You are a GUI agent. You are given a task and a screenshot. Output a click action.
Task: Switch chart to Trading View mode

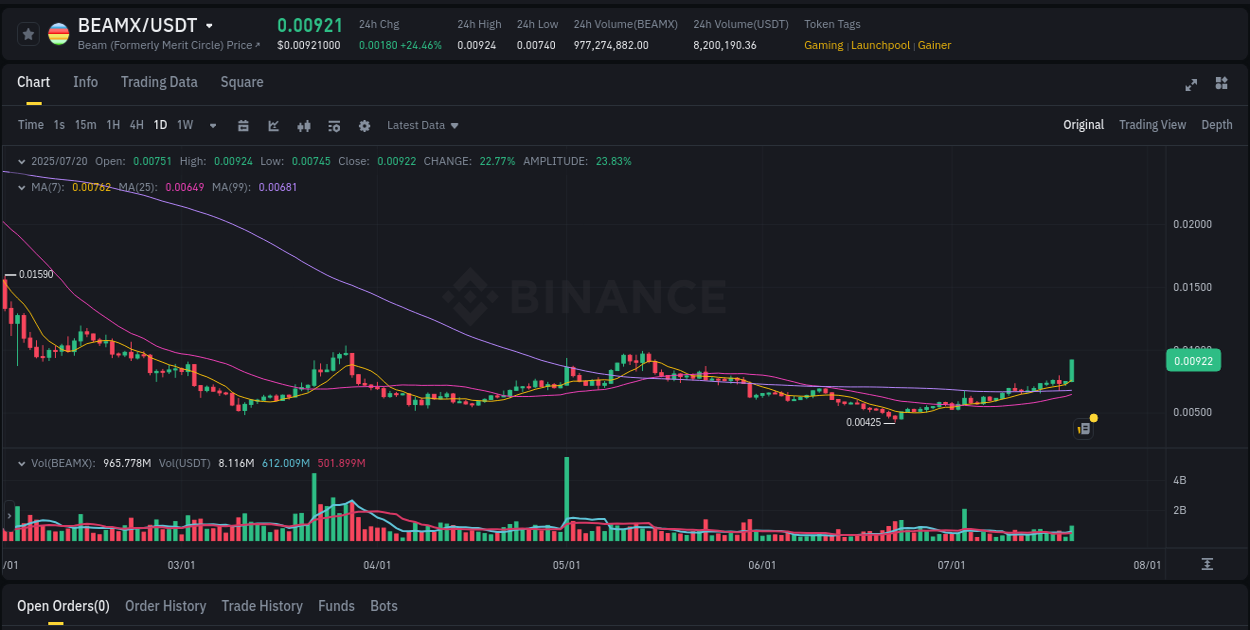click(1152, 125)
